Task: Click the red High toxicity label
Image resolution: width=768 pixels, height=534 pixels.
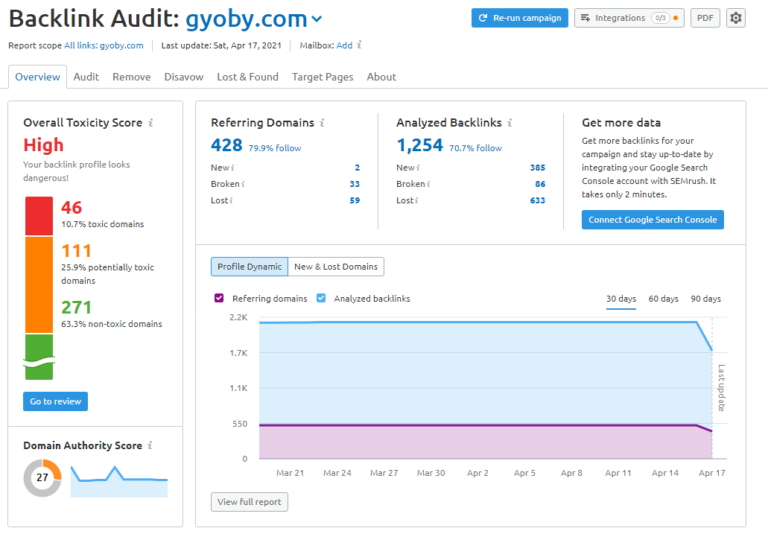Action: coord(44,145)
